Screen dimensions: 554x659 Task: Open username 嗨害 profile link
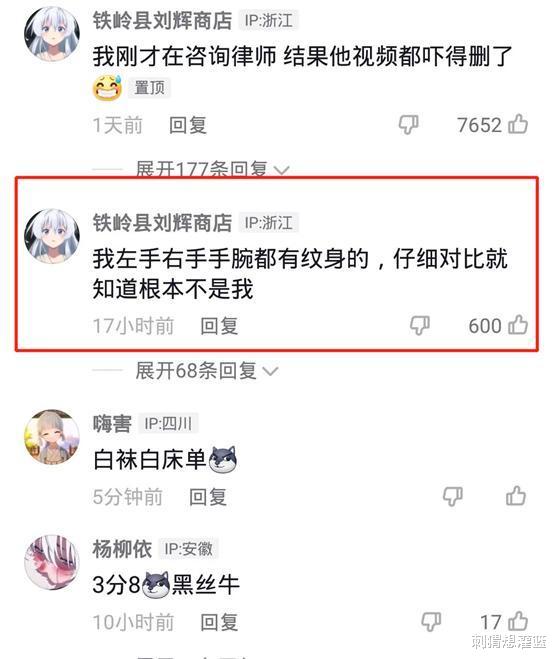(112, 424)
